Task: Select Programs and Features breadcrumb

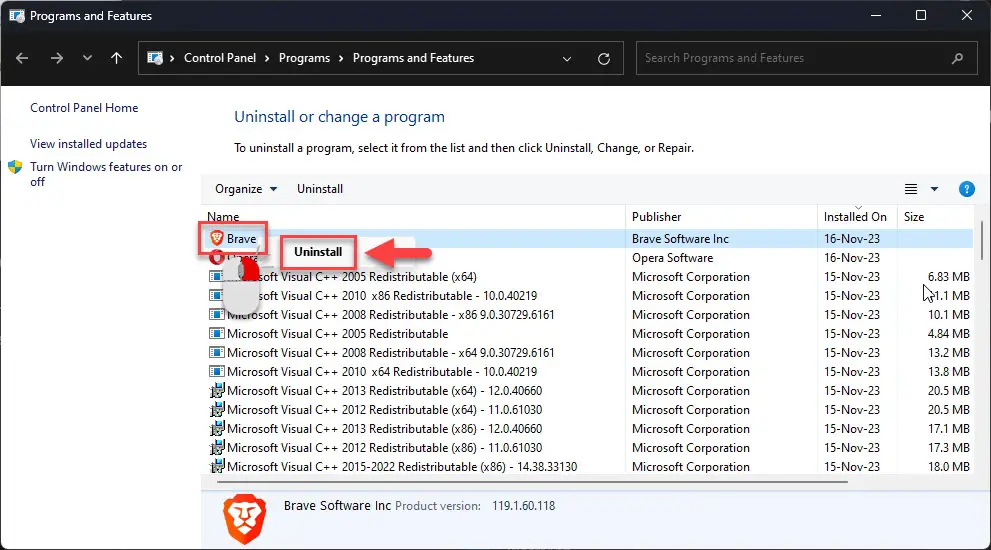Action: [x=413, y=58]
